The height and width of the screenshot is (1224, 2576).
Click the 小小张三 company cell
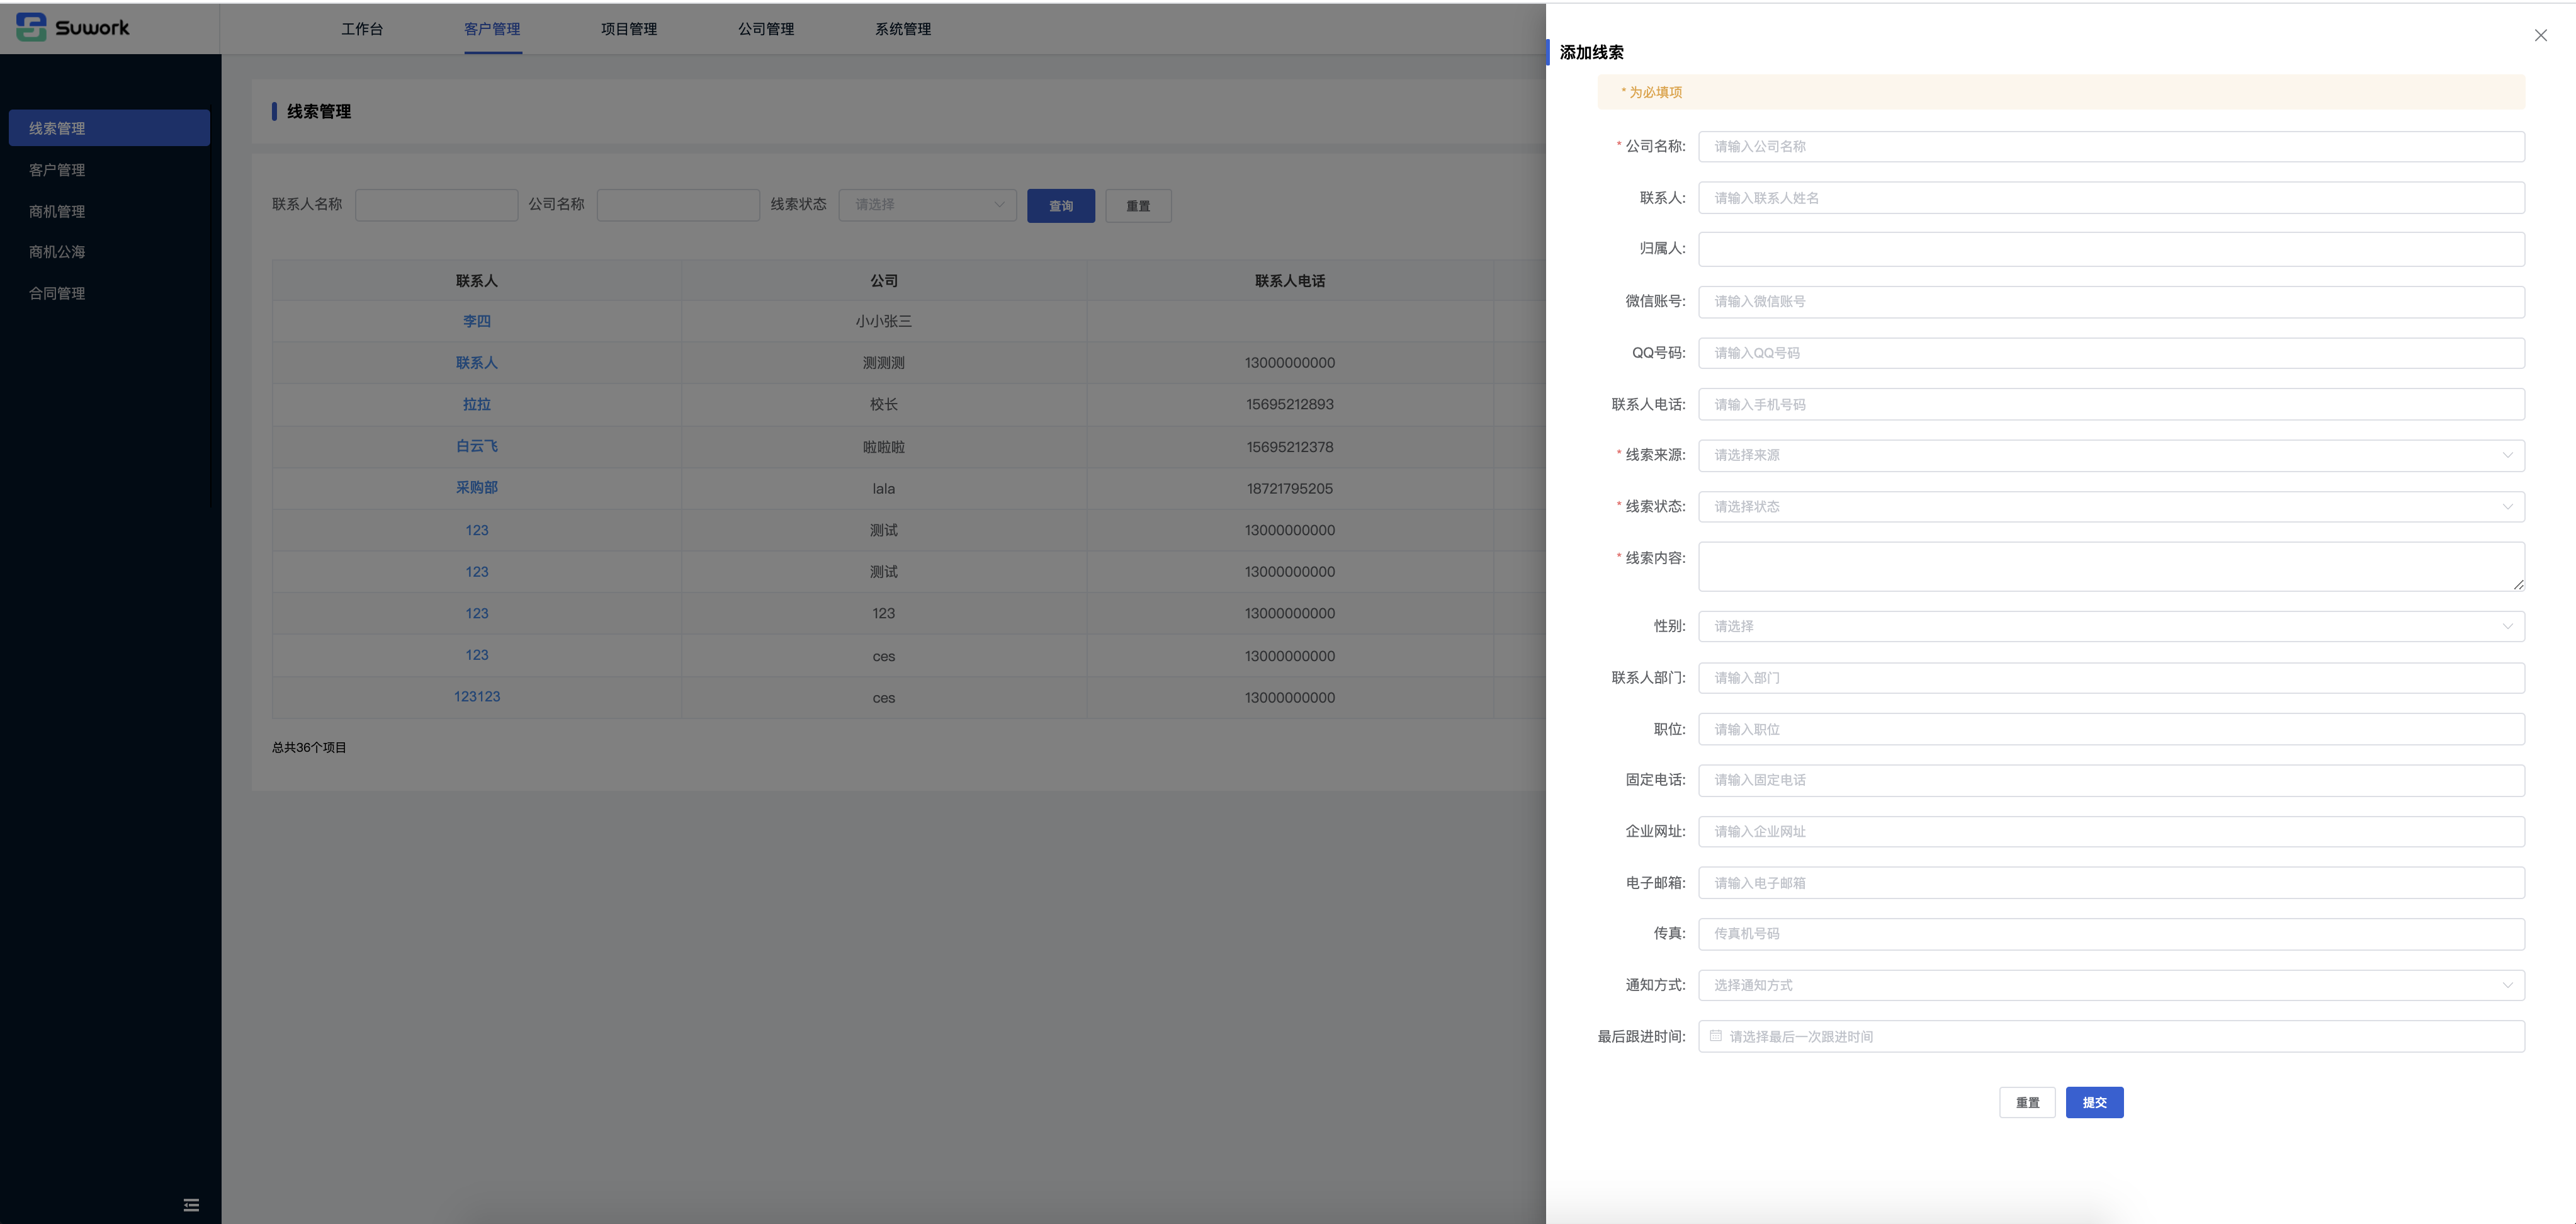point(884,321)
